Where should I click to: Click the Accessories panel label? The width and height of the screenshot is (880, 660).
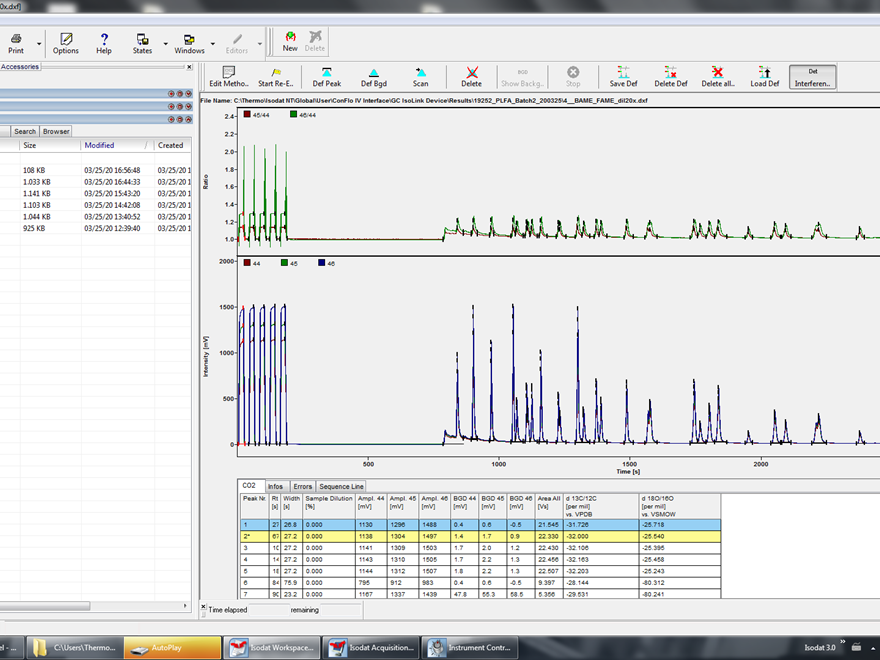20,67
